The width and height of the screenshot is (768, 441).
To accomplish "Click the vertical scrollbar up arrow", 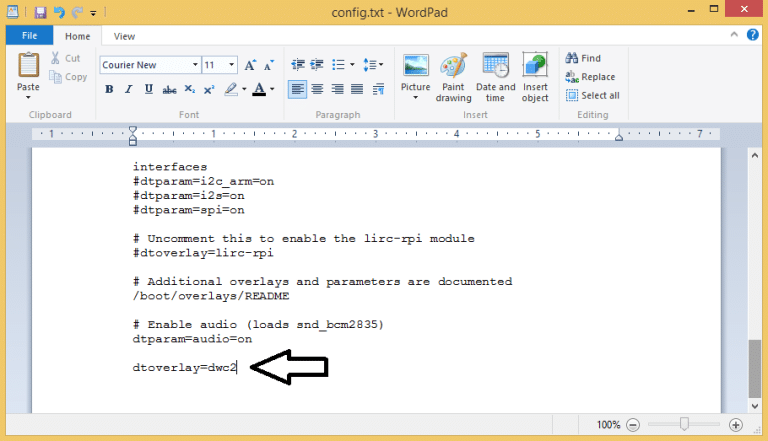I will (755, 156).
